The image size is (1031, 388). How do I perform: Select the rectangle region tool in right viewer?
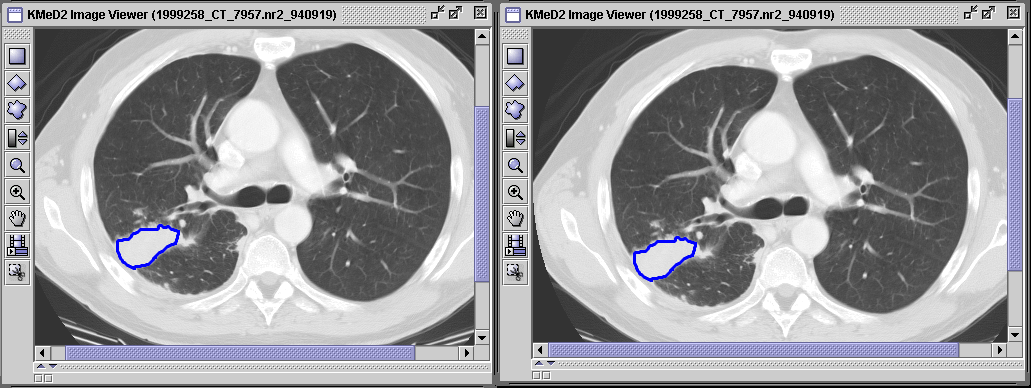516,56
